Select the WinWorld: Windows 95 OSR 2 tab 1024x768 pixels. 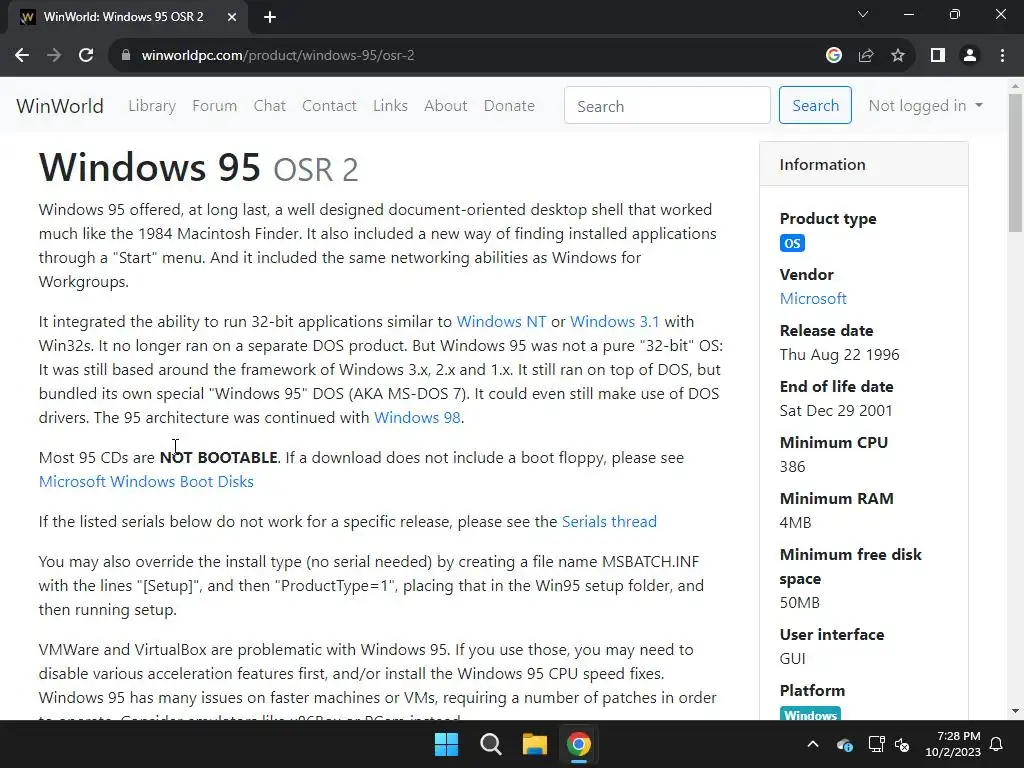[x=123, y=18]
